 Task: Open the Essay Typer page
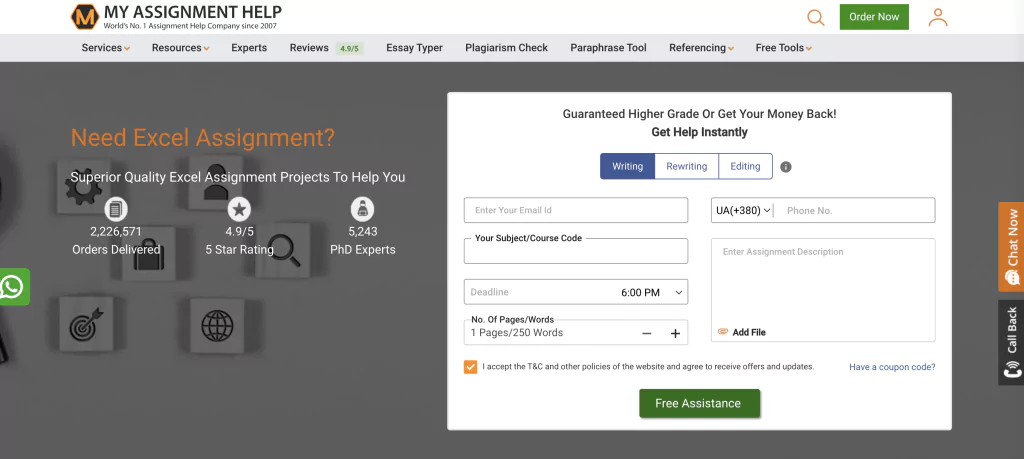[x=414, y=48]
